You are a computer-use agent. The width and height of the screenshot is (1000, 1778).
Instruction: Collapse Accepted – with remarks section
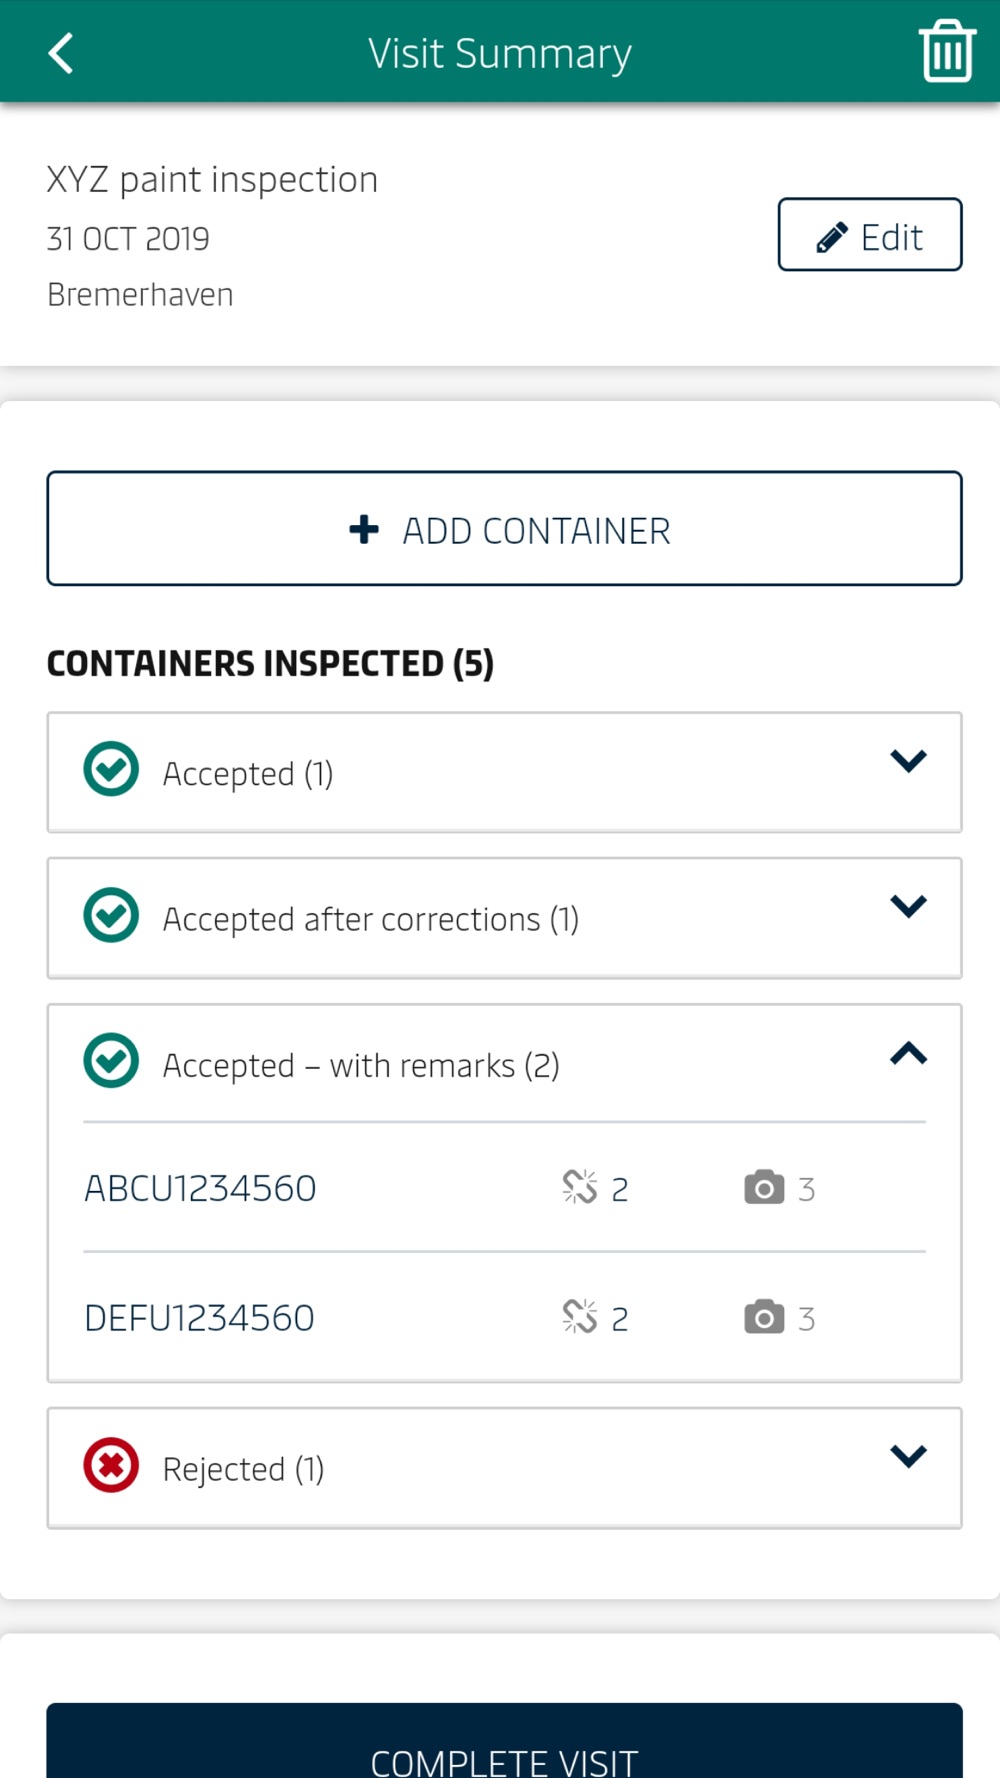(908, 1053)
